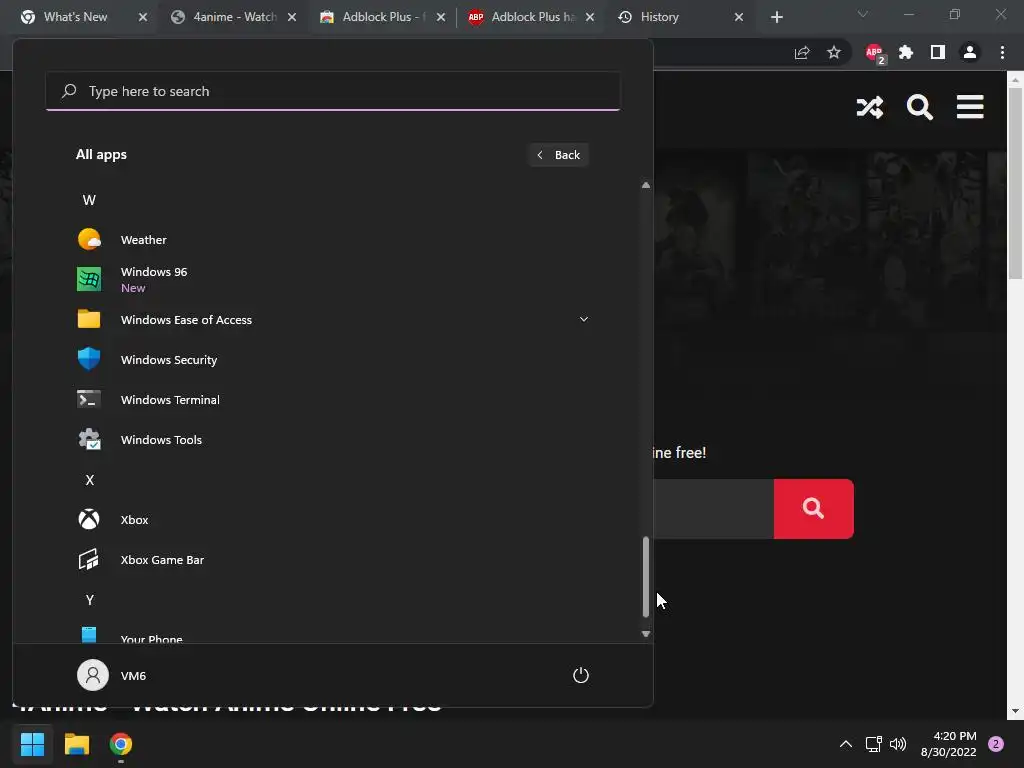
Task: Open the VM6 user account menu
Action: (x=112, y=675)
